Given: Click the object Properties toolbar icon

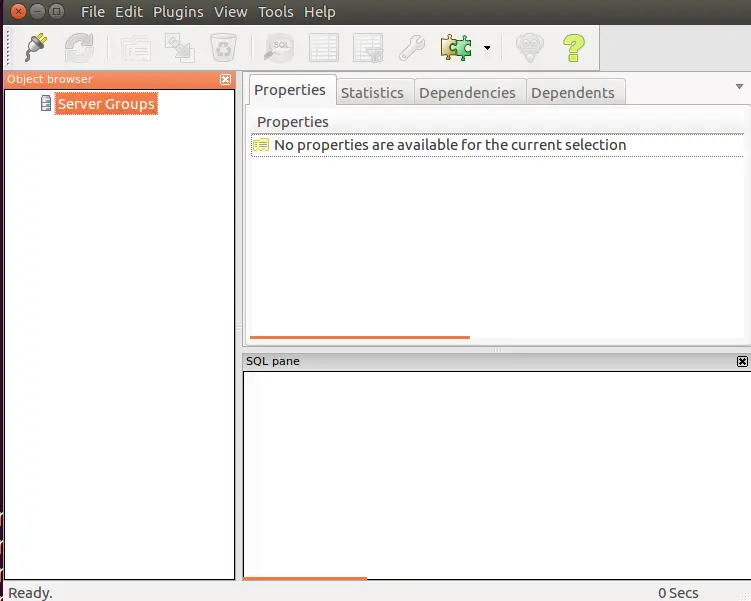Looking at the screenshot, I should 136,47.
